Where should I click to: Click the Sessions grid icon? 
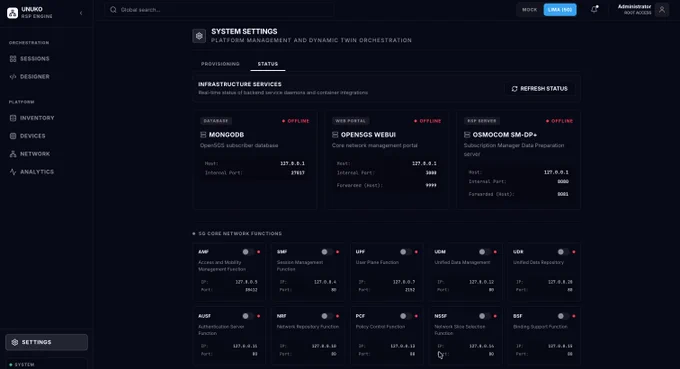point(13,59)
